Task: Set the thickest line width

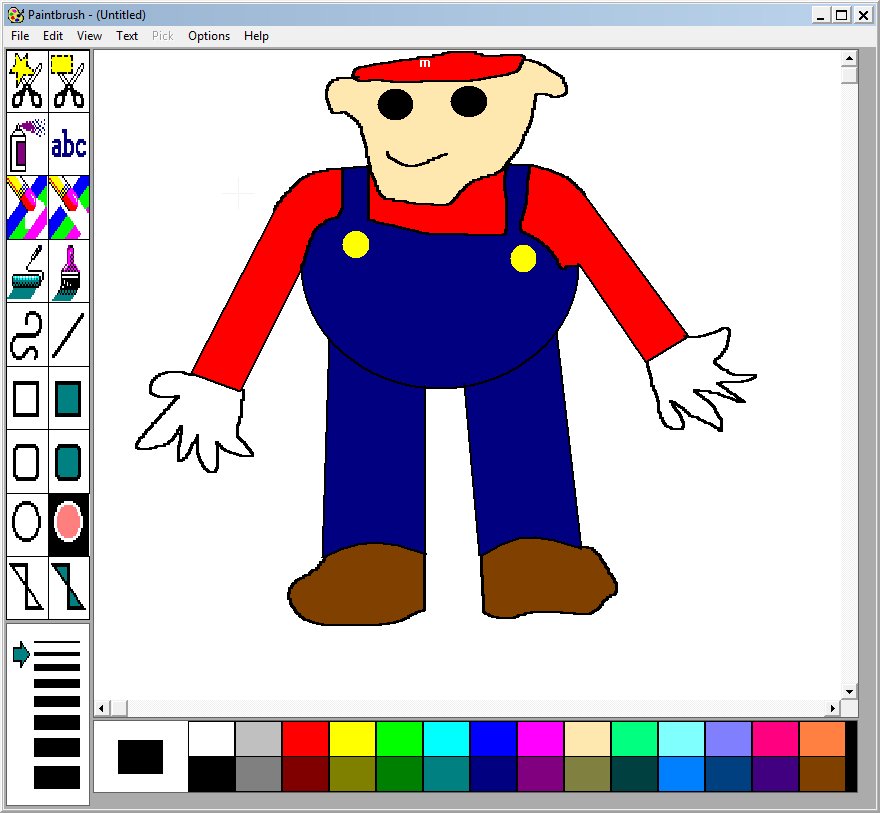Action: coord(57,778)
